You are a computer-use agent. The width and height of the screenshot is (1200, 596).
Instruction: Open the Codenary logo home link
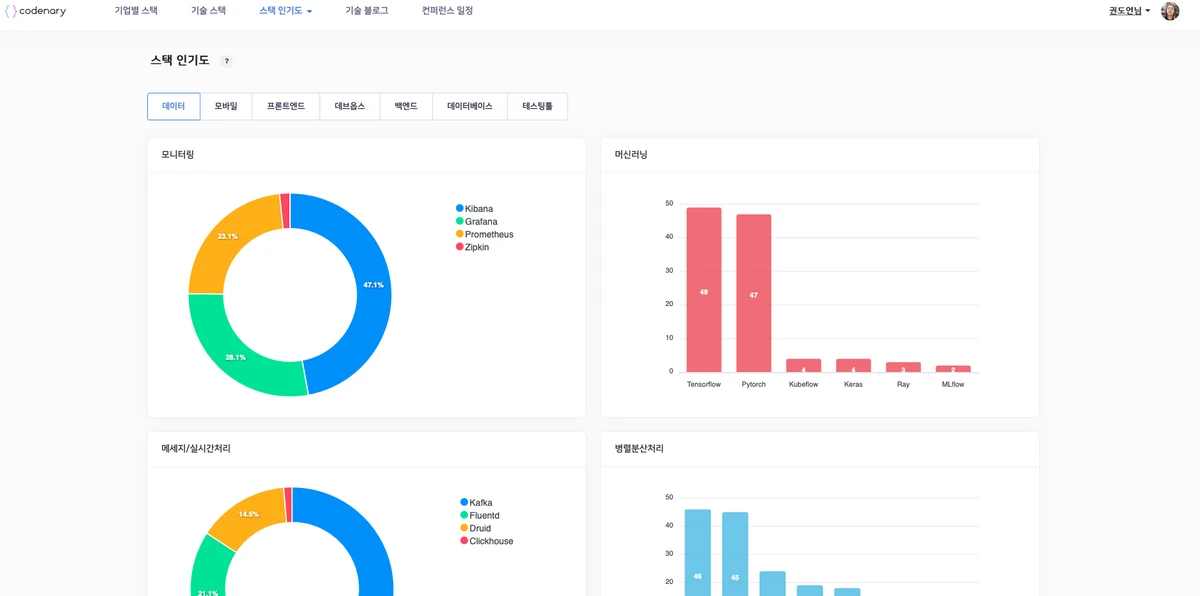tap(36, 11)
